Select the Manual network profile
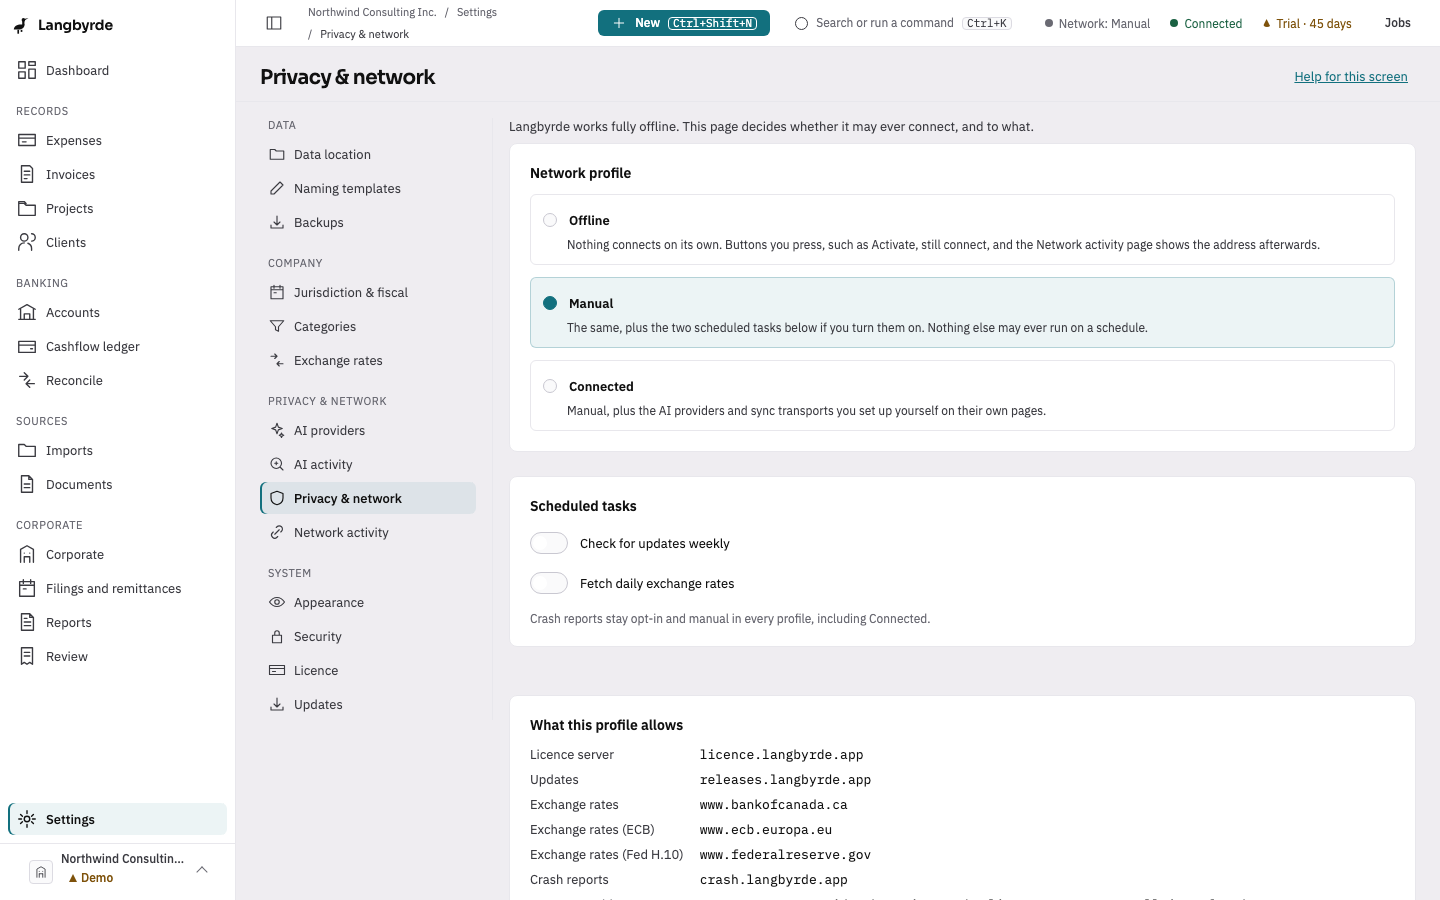 (962, 313)
